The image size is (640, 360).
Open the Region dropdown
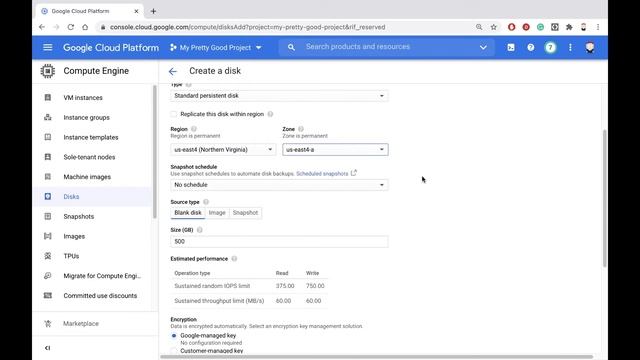(223, 149)
